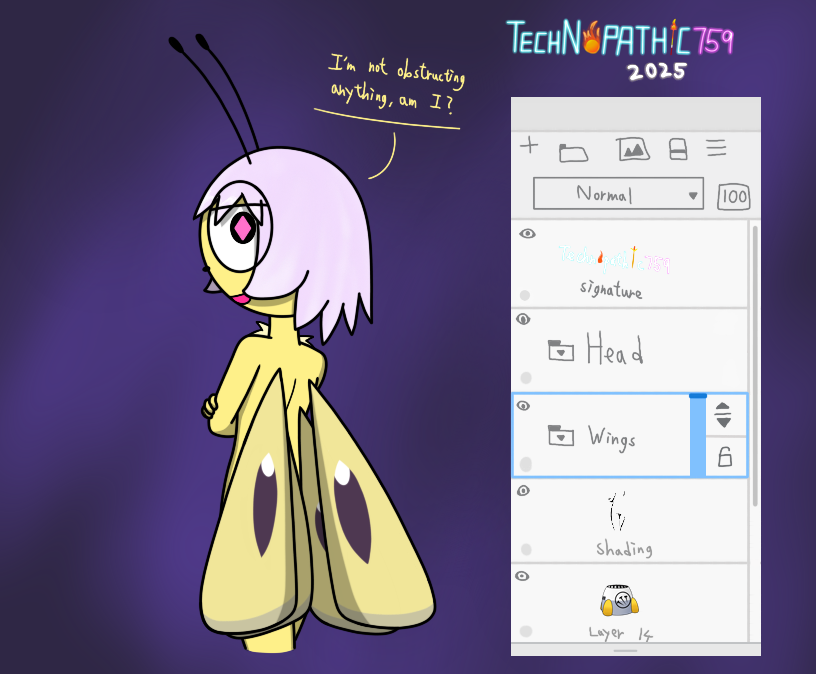Toggle the small circle on Head folder
Viewport: 816px width, 674px height.
point(526,377)
